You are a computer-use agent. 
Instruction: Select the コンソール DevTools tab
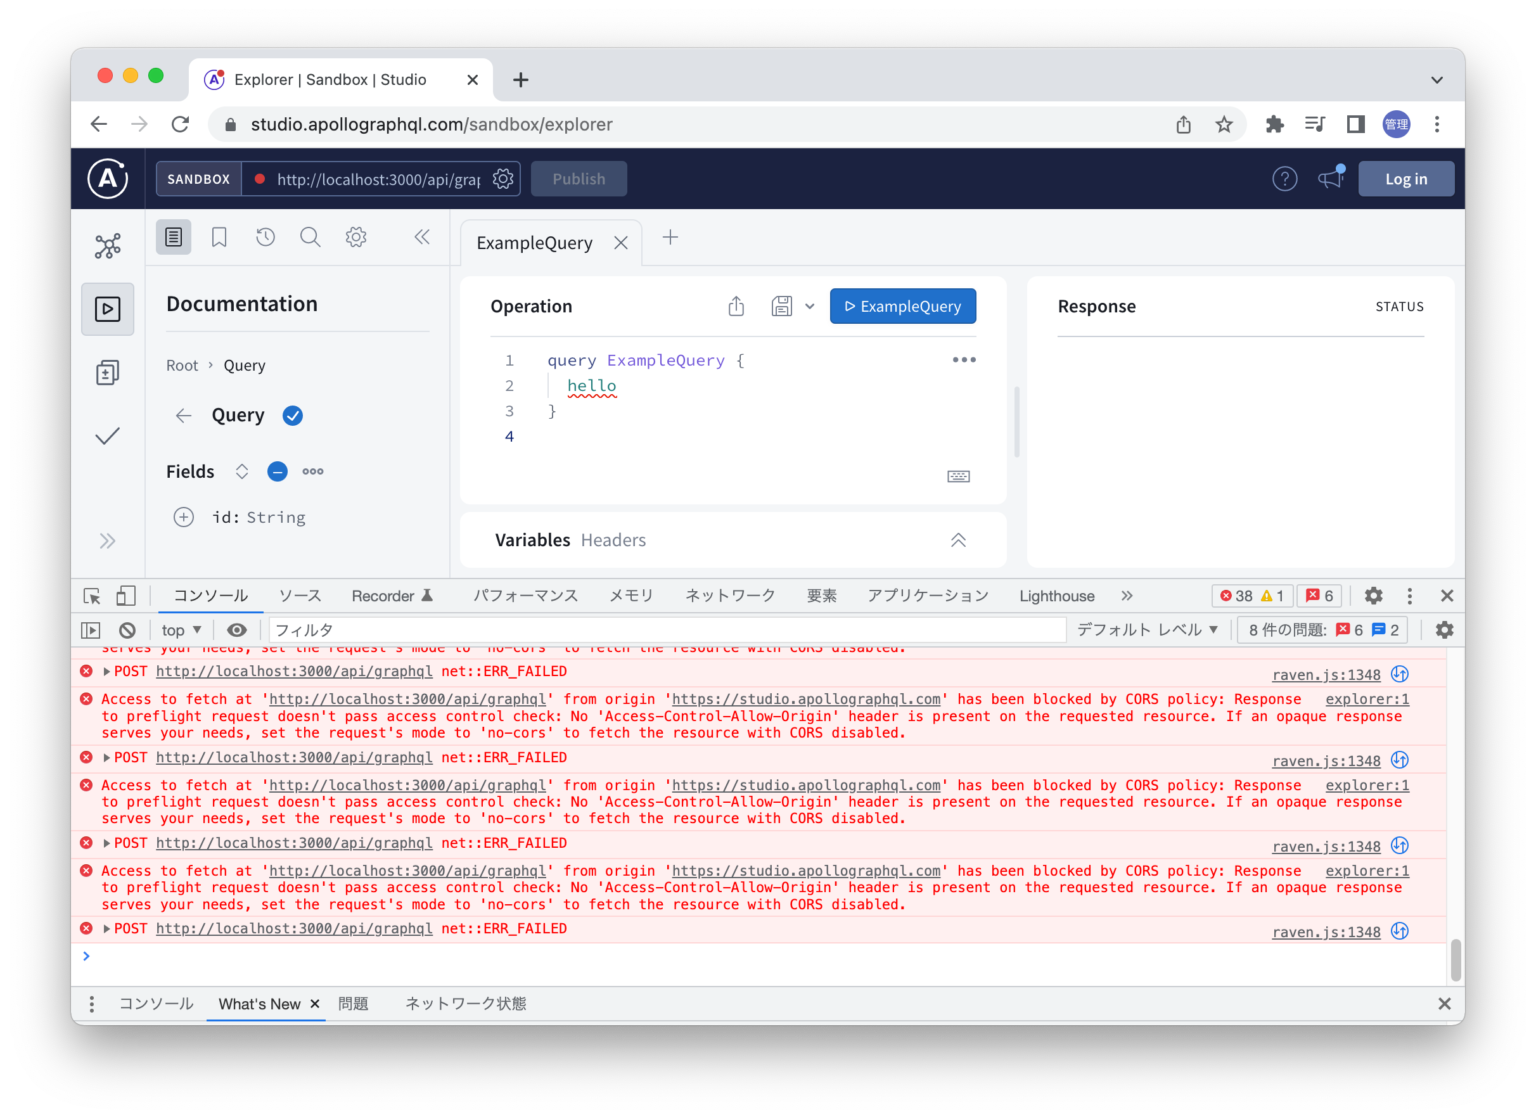210,596
